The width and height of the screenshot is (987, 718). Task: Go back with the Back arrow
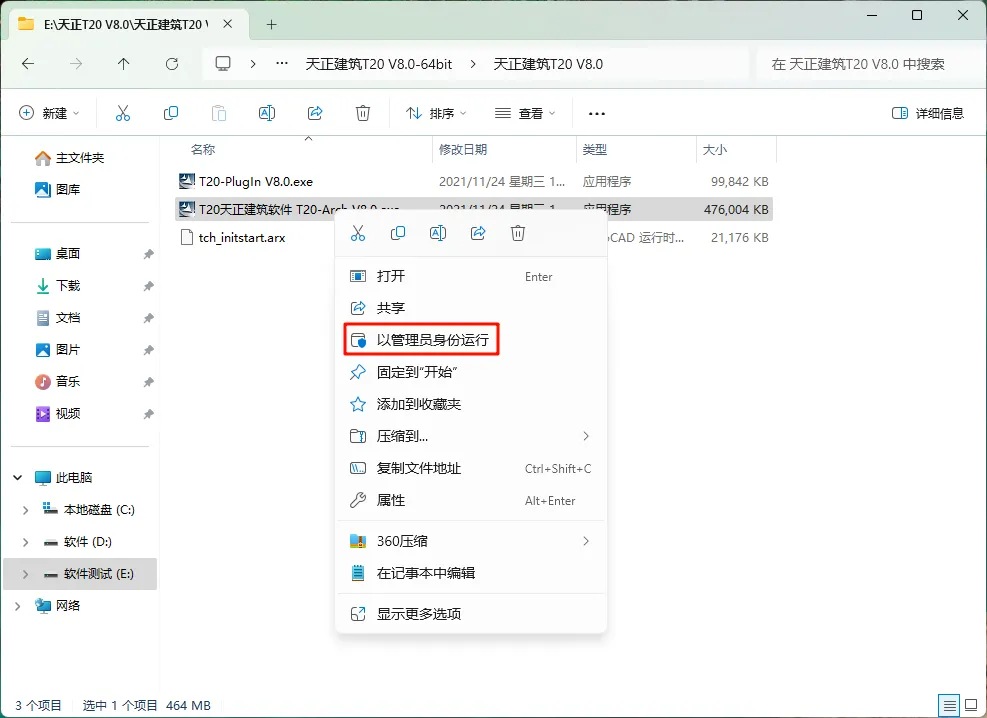tap(28, 64)
